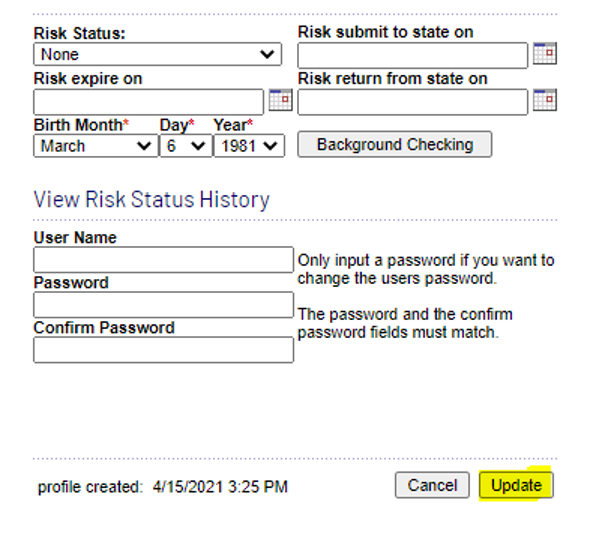Open the birth Year dropdown showing 1981
Viewport: 606px width, 534px height.
click(248, 146)
